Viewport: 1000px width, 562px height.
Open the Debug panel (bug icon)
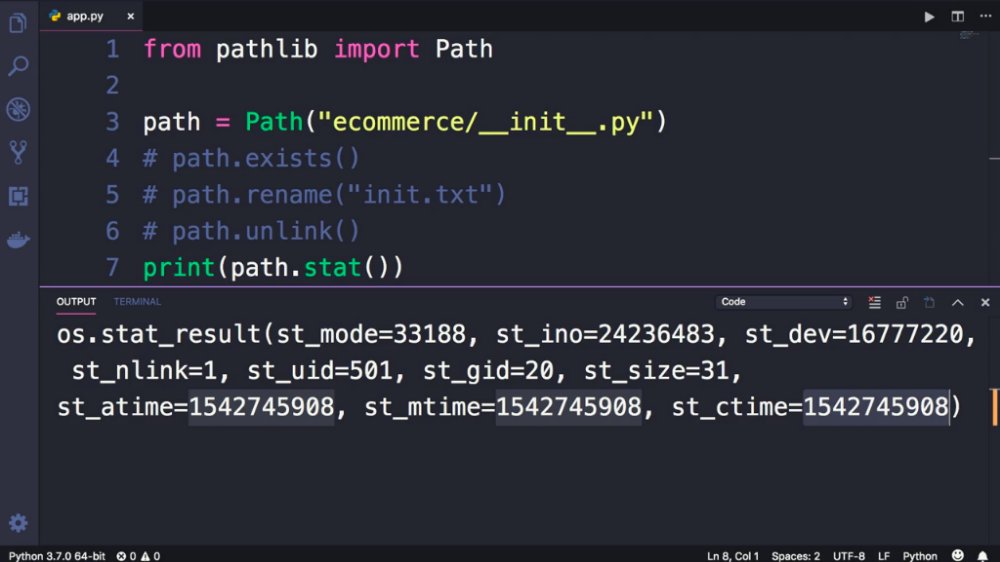click(18, 109)
